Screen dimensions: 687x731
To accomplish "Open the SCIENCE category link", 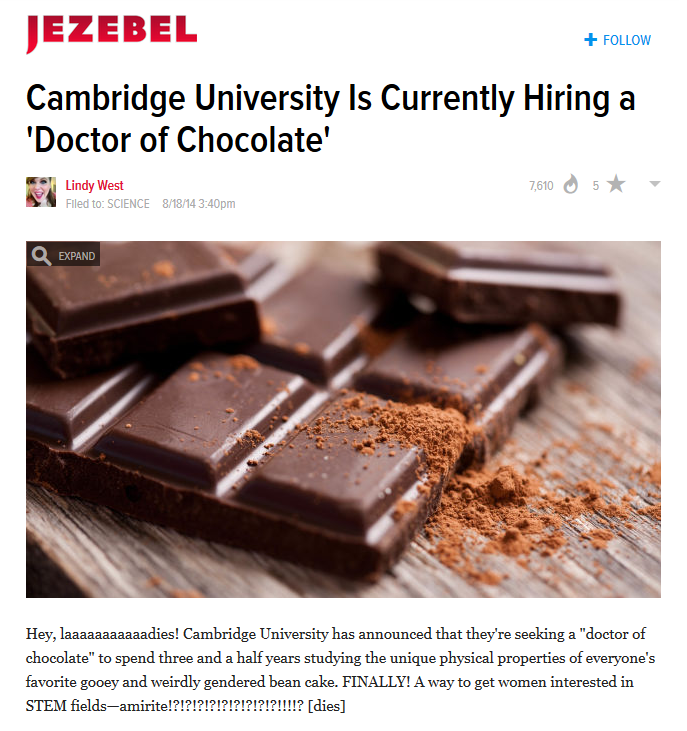I will pos(128,204).
